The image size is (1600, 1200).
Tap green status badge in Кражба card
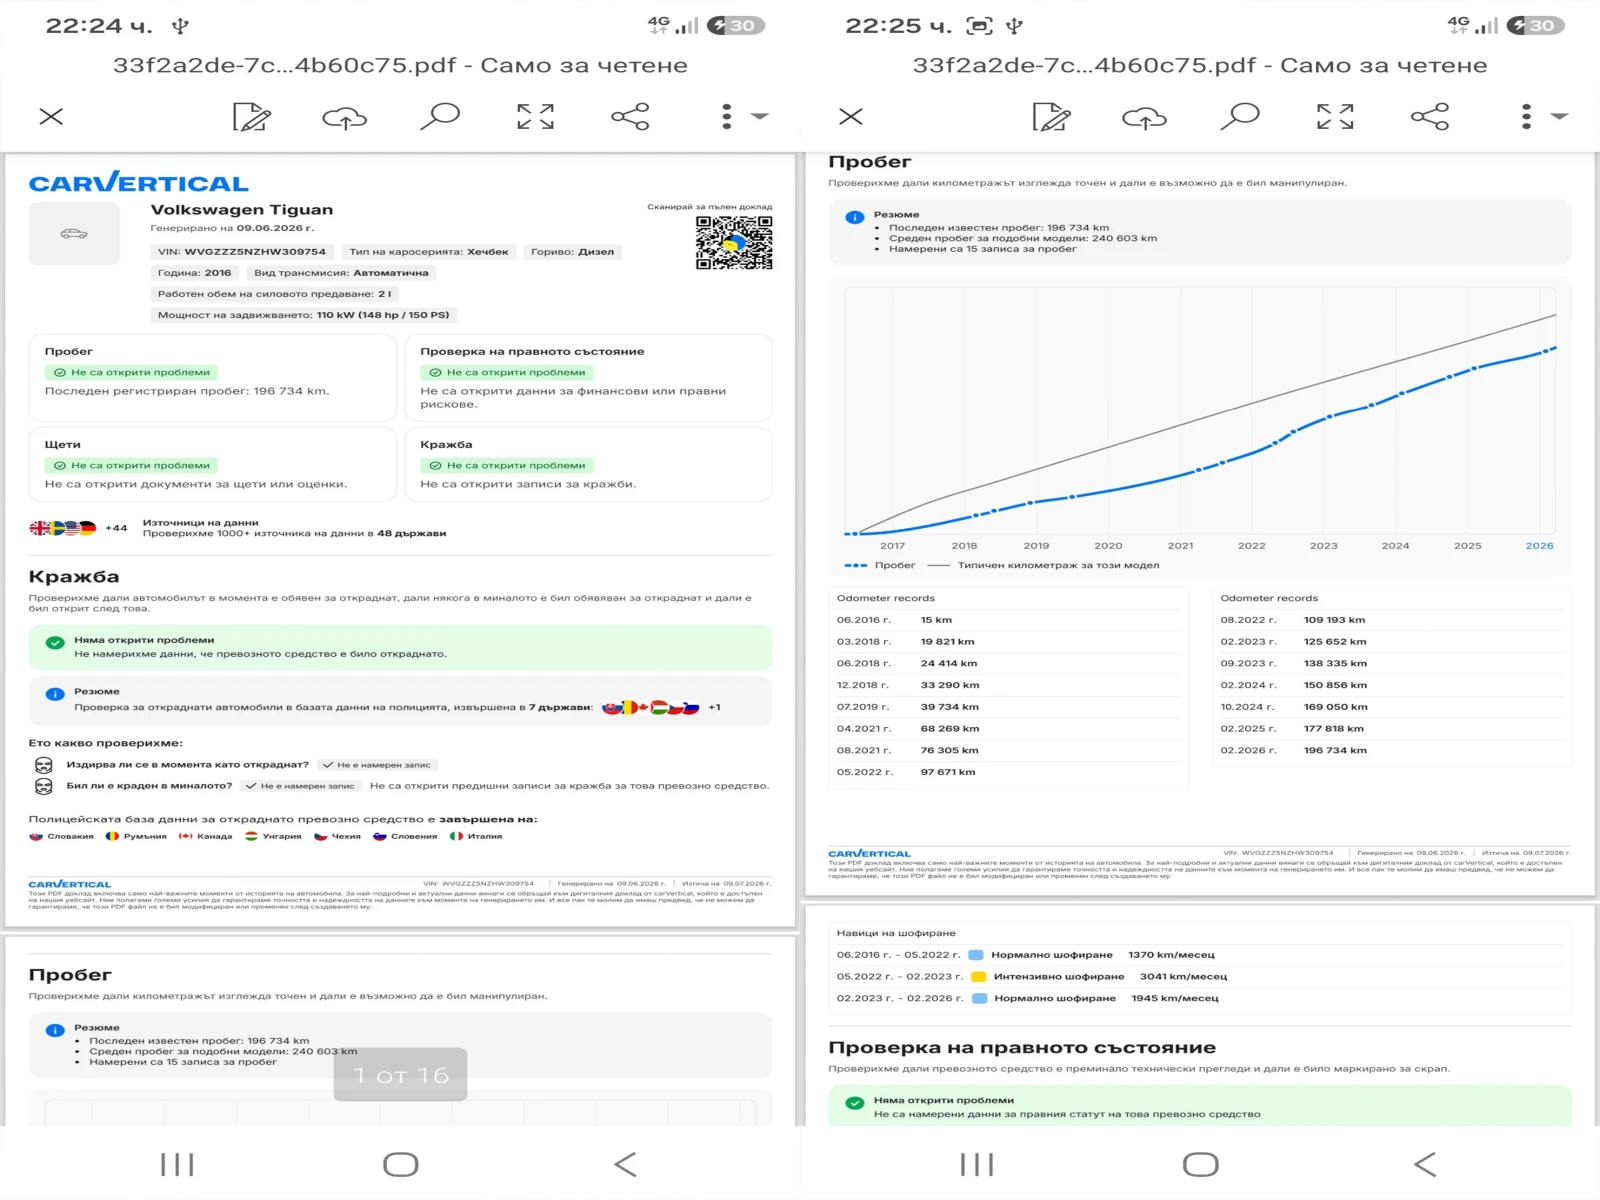507,465
